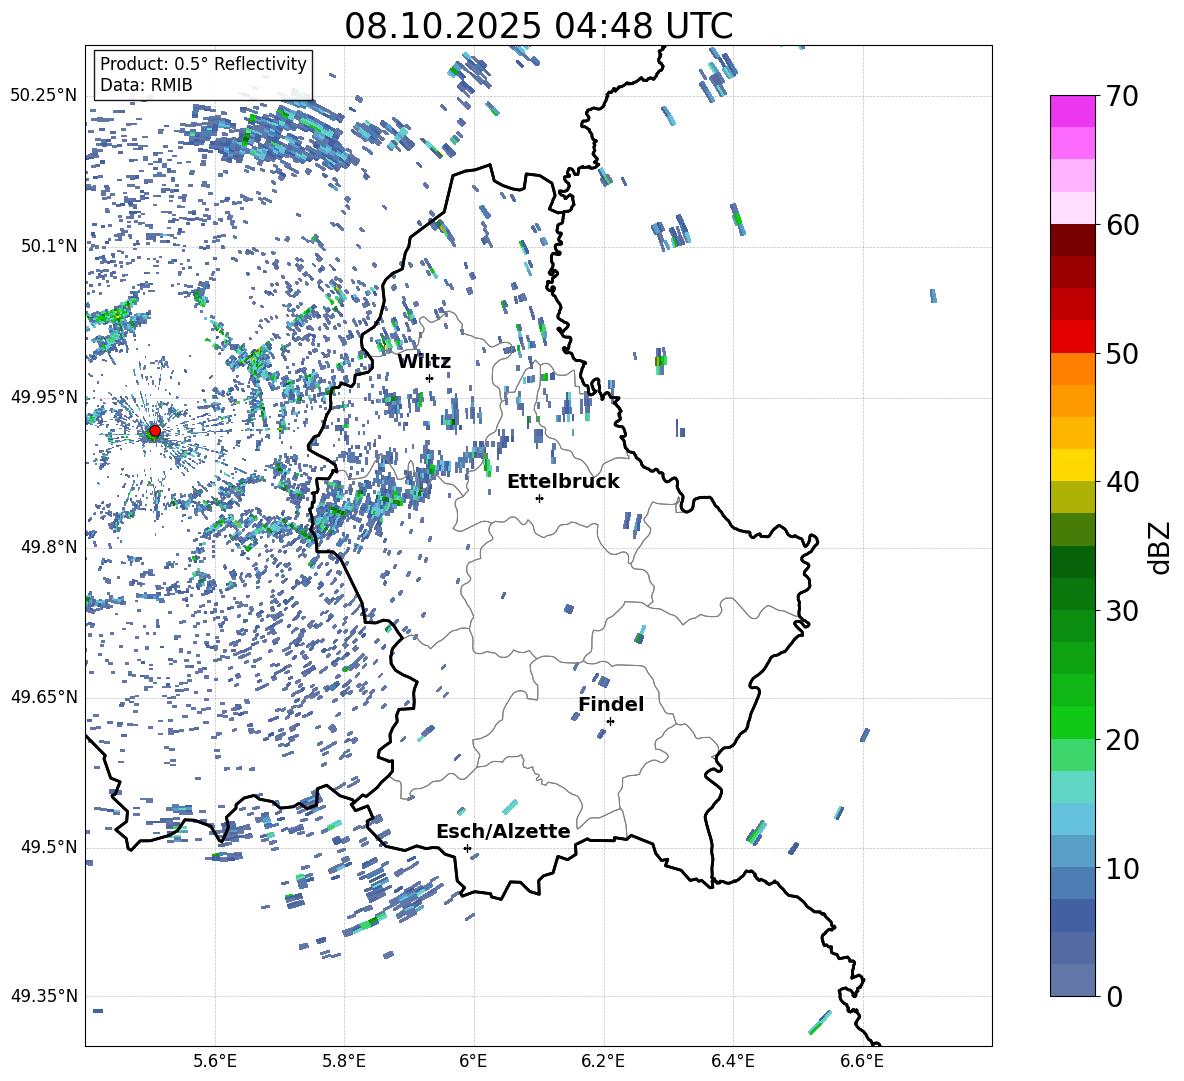
Task: Pick the orange colorbar swatch at 50 dBZ
Action: point(1073,368)
